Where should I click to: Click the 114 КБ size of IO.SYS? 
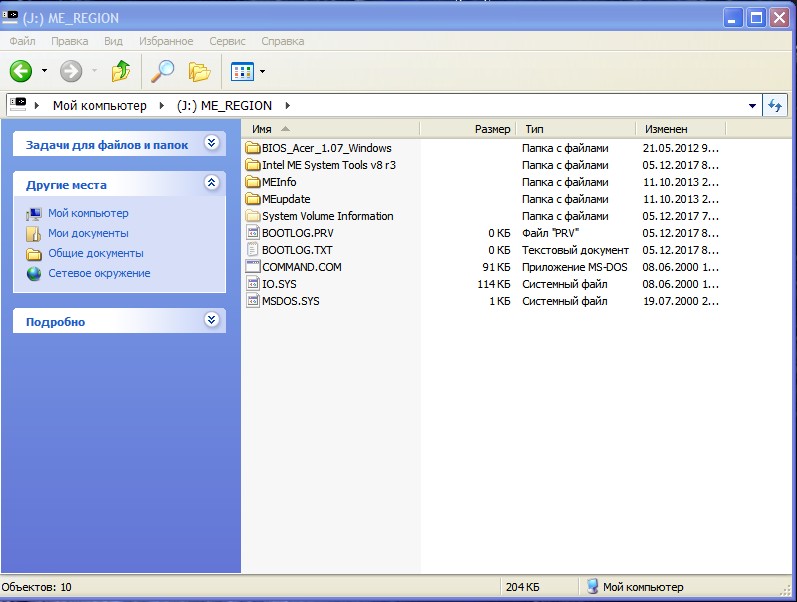coord(494,284)
